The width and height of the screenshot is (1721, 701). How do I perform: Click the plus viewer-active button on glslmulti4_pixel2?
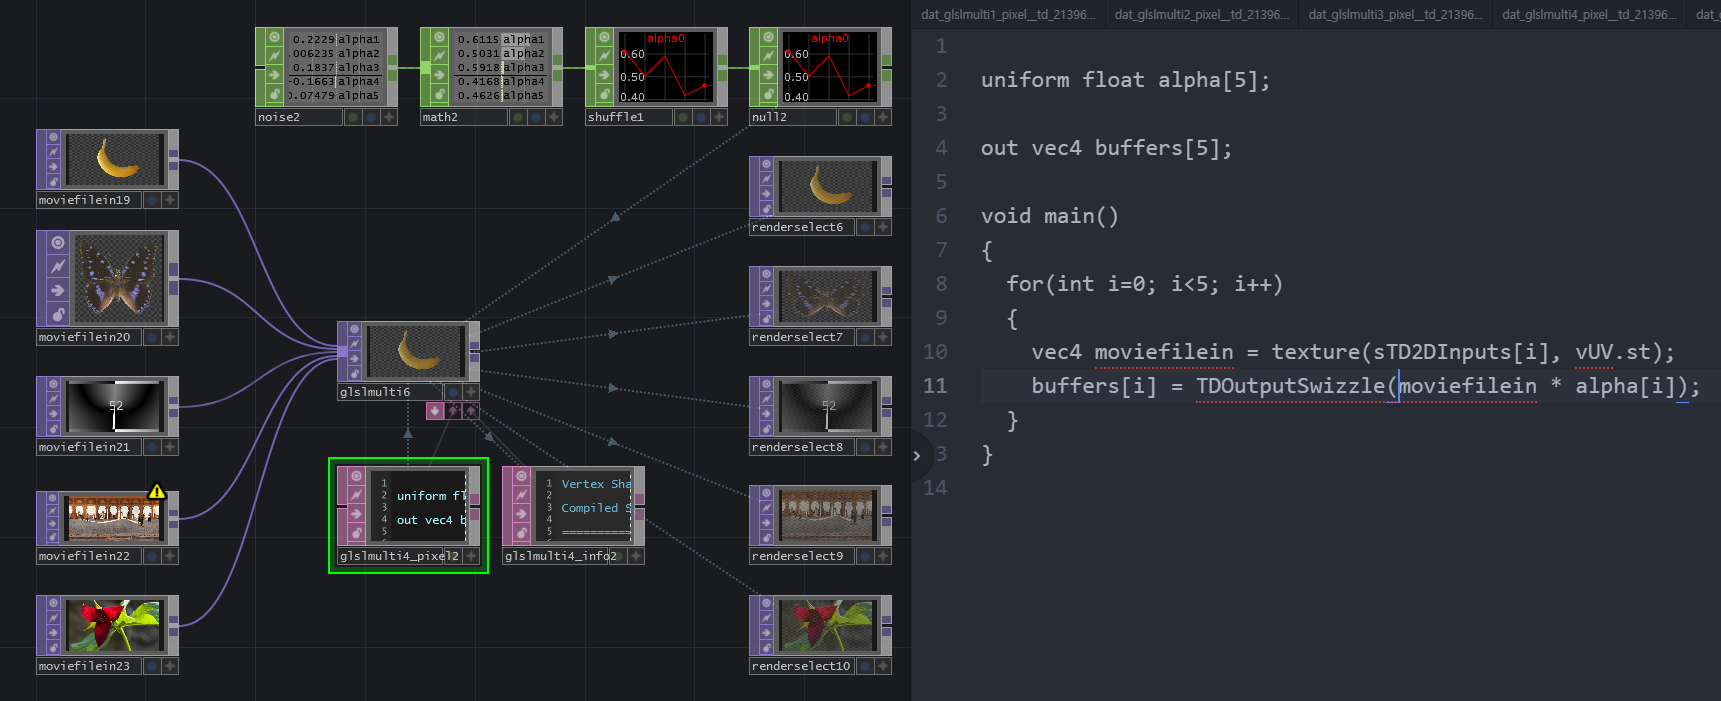click(471, 556)
